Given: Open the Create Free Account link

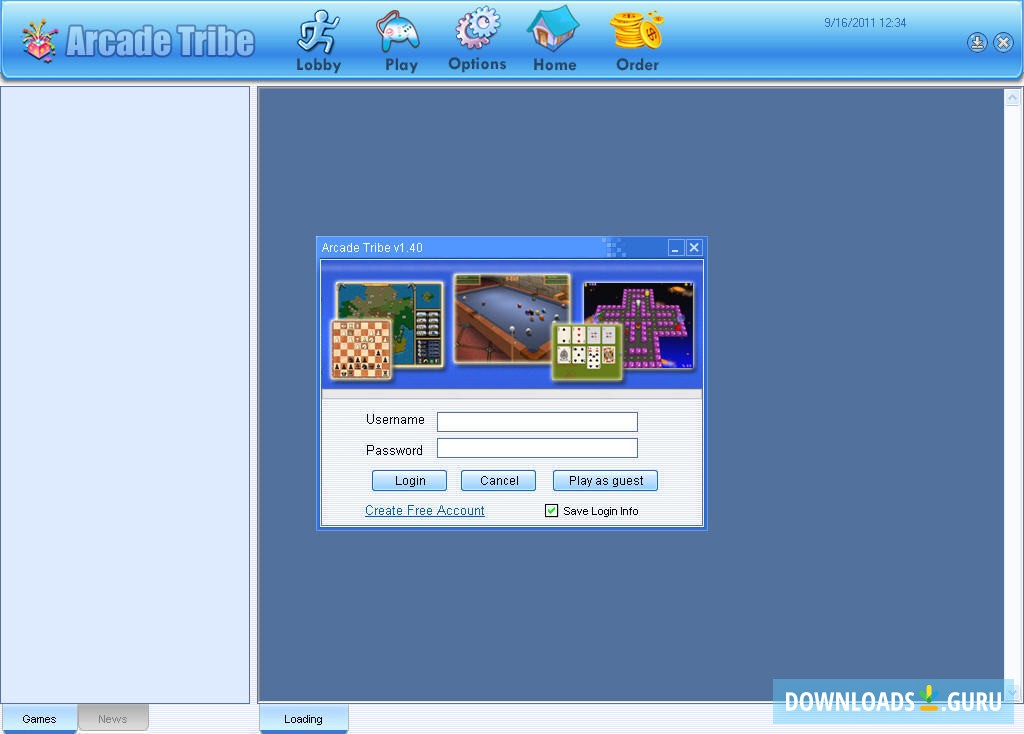Looking at the screenshot, I should tap(424, 511).
